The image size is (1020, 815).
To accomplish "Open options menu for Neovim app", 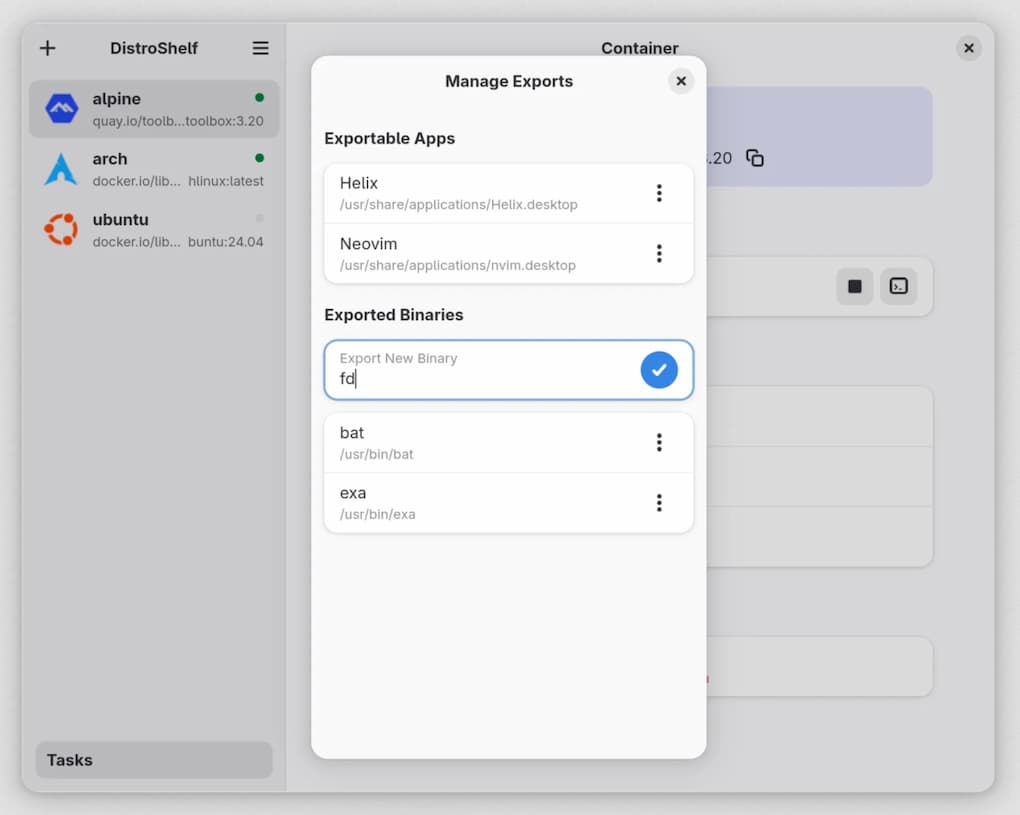I will pos(659,253).
